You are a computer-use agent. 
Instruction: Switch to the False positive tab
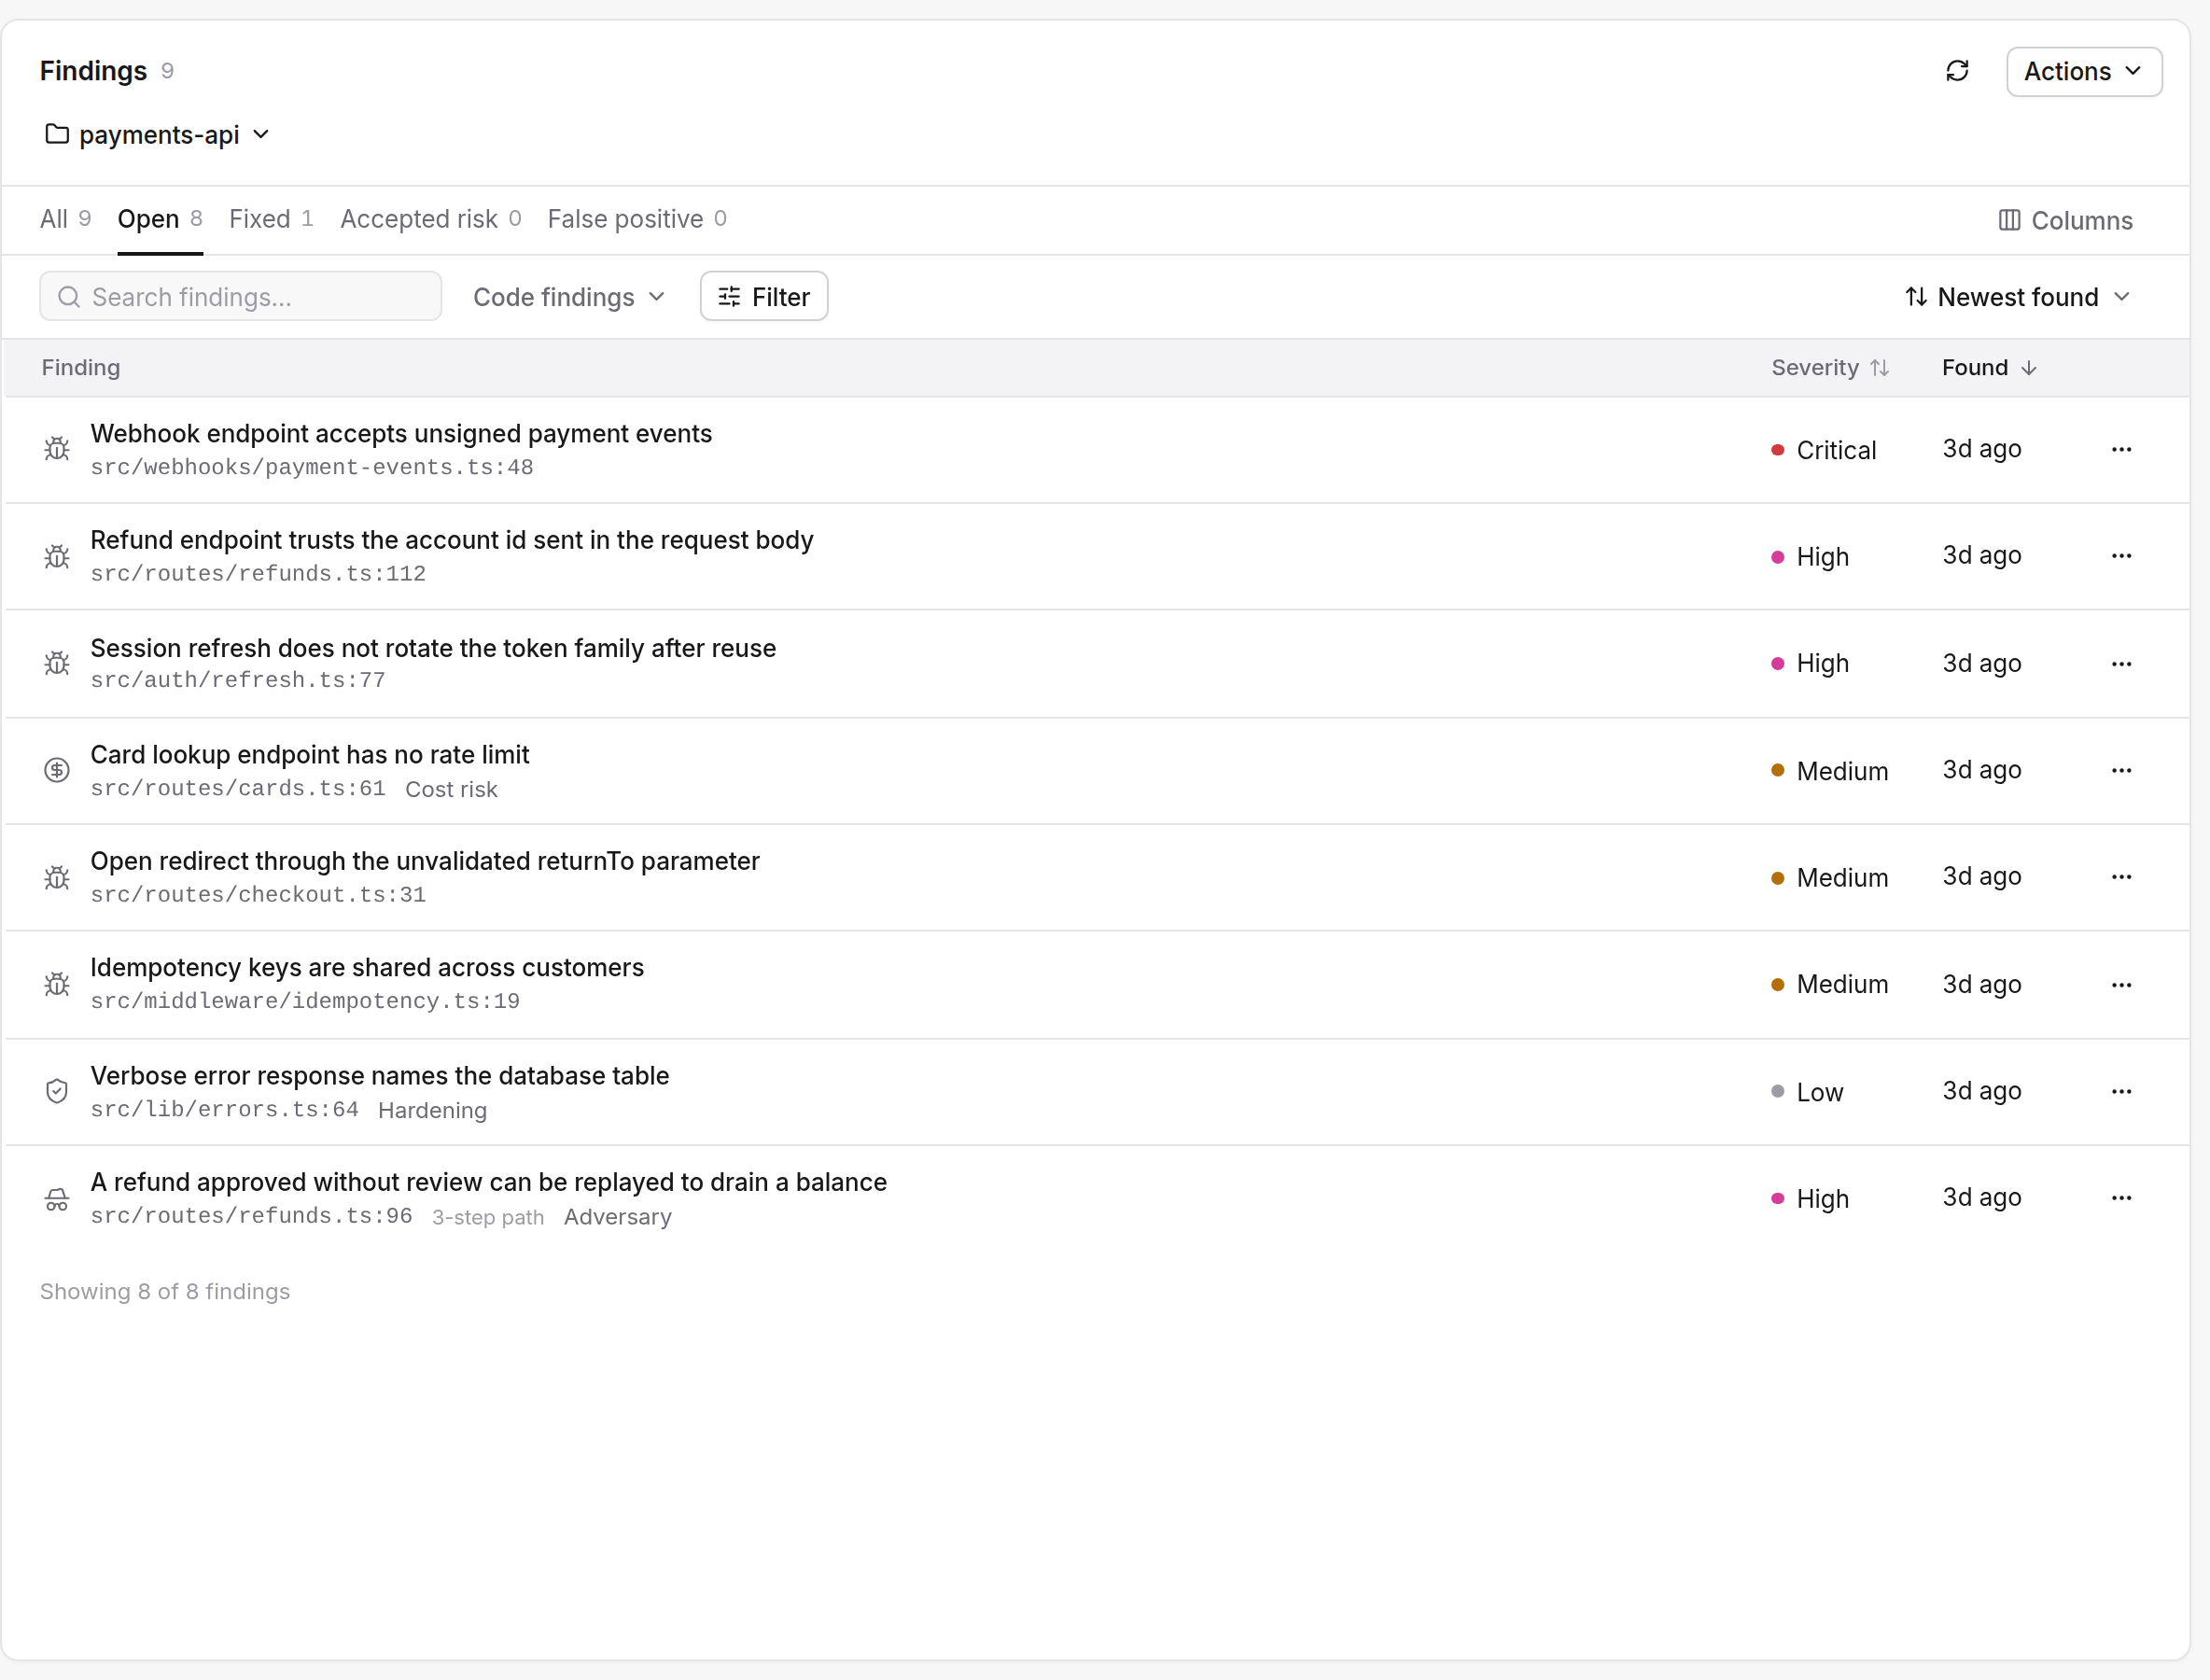click(x=637, y=219)
